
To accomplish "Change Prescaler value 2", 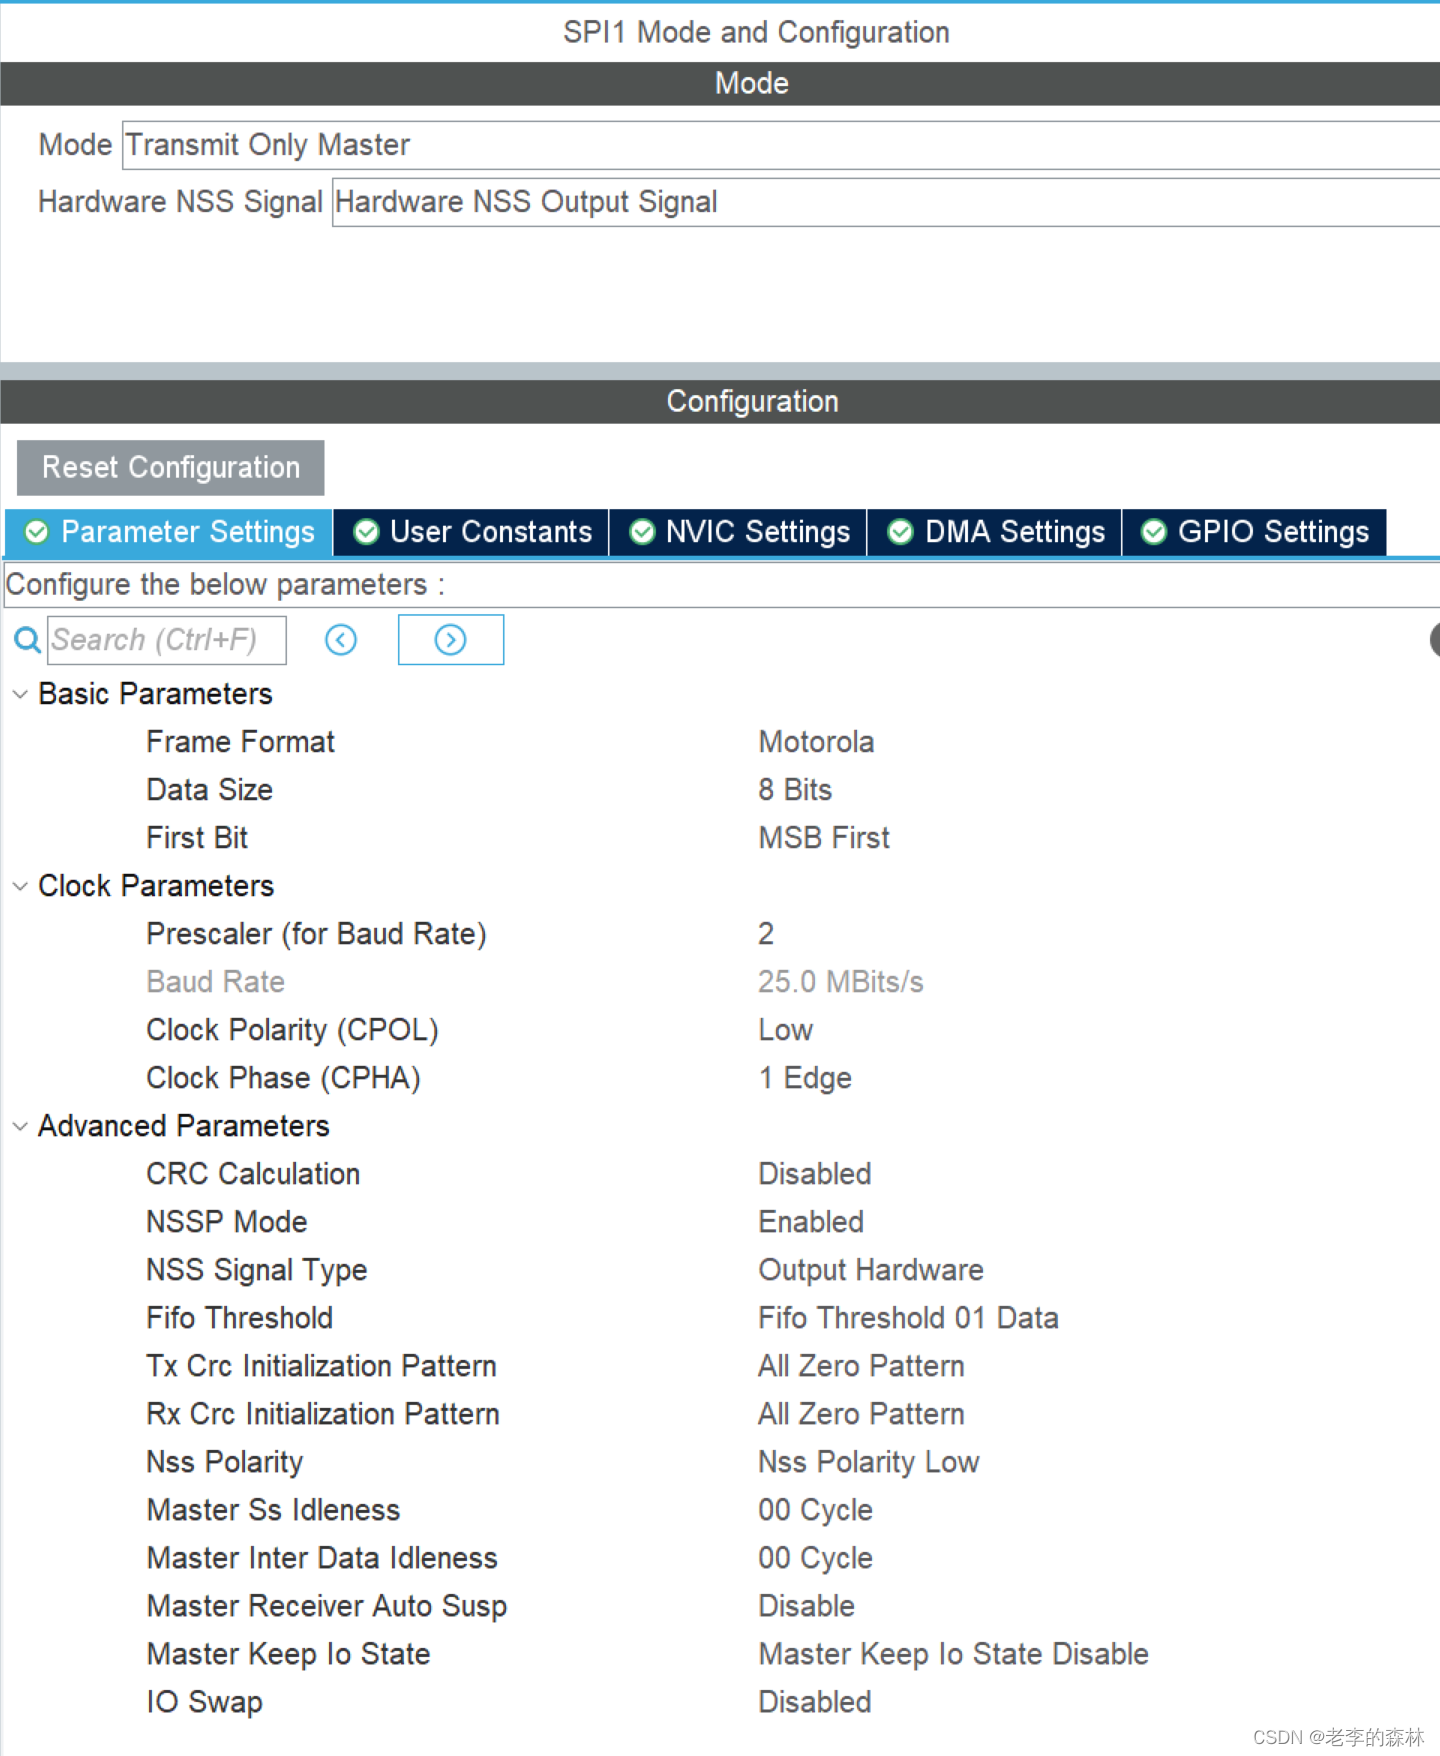I will [x=766, y=934].
